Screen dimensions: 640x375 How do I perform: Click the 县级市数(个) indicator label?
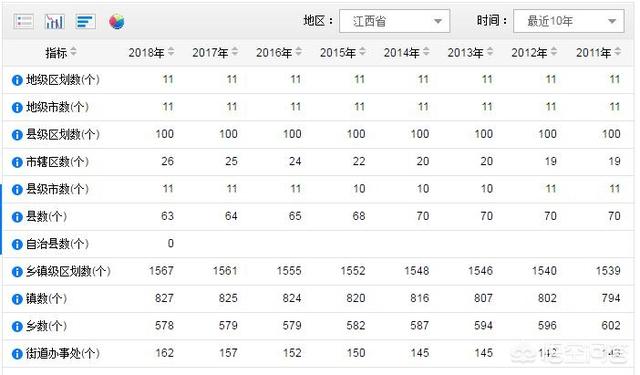(x=57, y=189)
